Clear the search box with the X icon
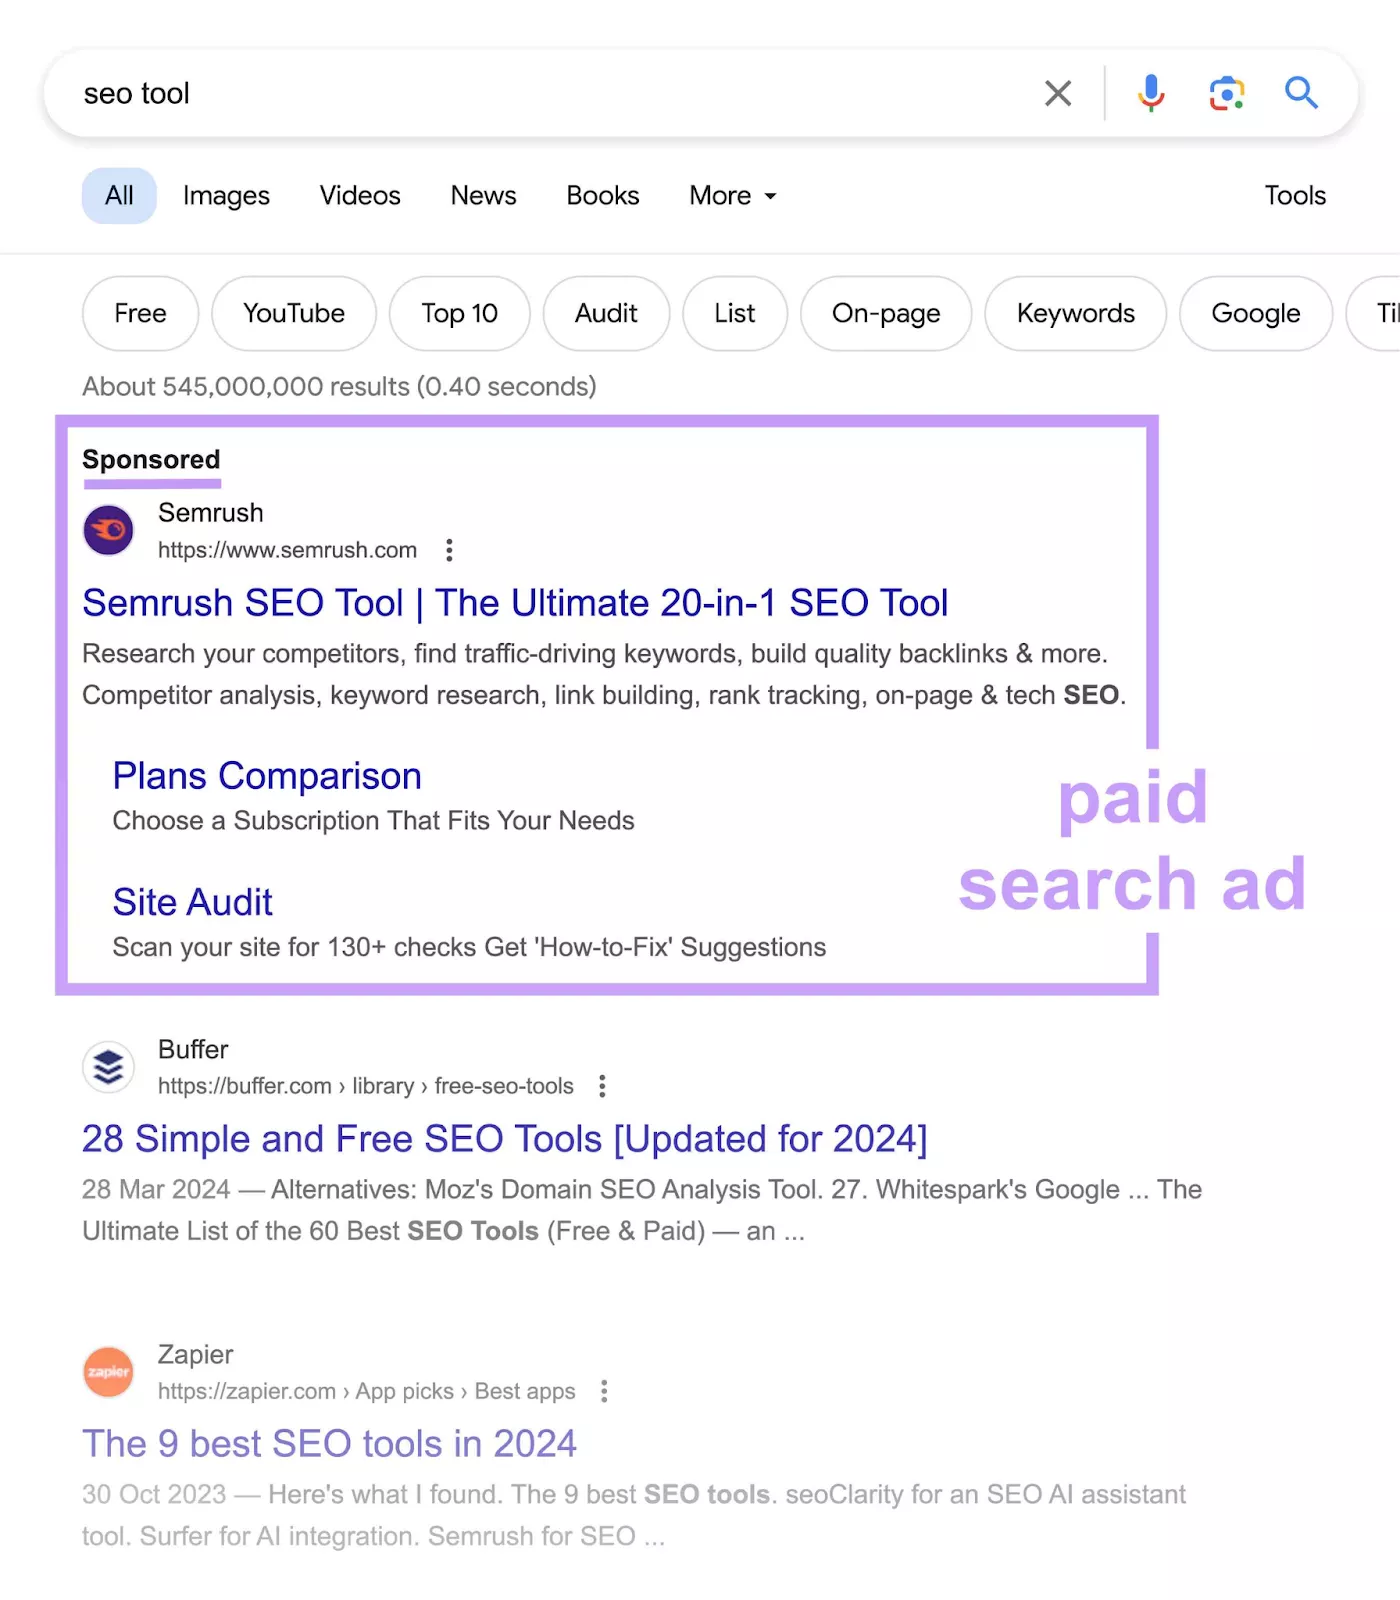Viewport: 1400px width, 1600px height. pos(1057,93)
